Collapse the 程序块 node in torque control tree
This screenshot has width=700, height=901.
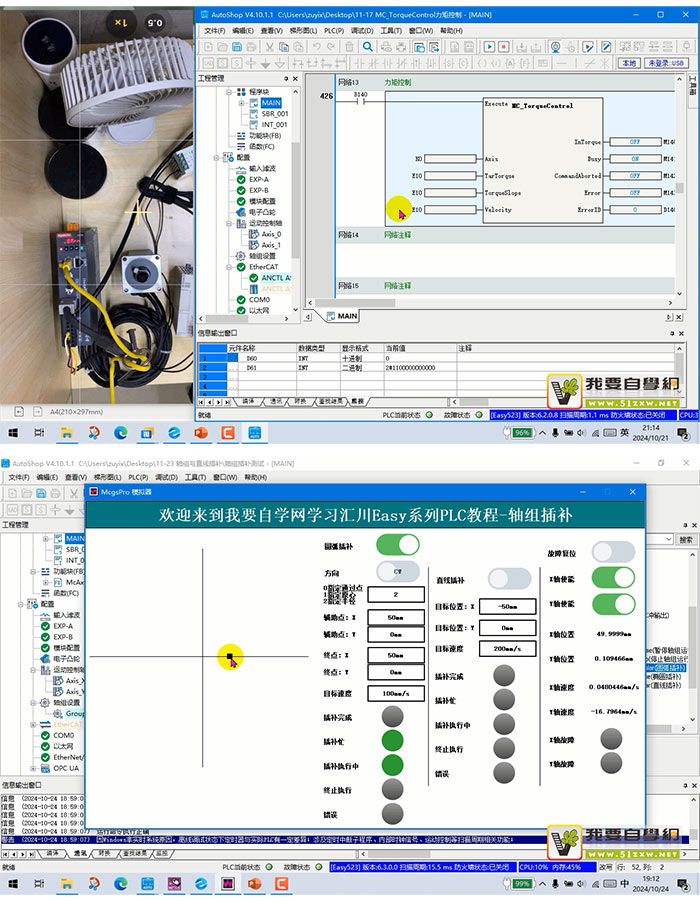(229, 92)
